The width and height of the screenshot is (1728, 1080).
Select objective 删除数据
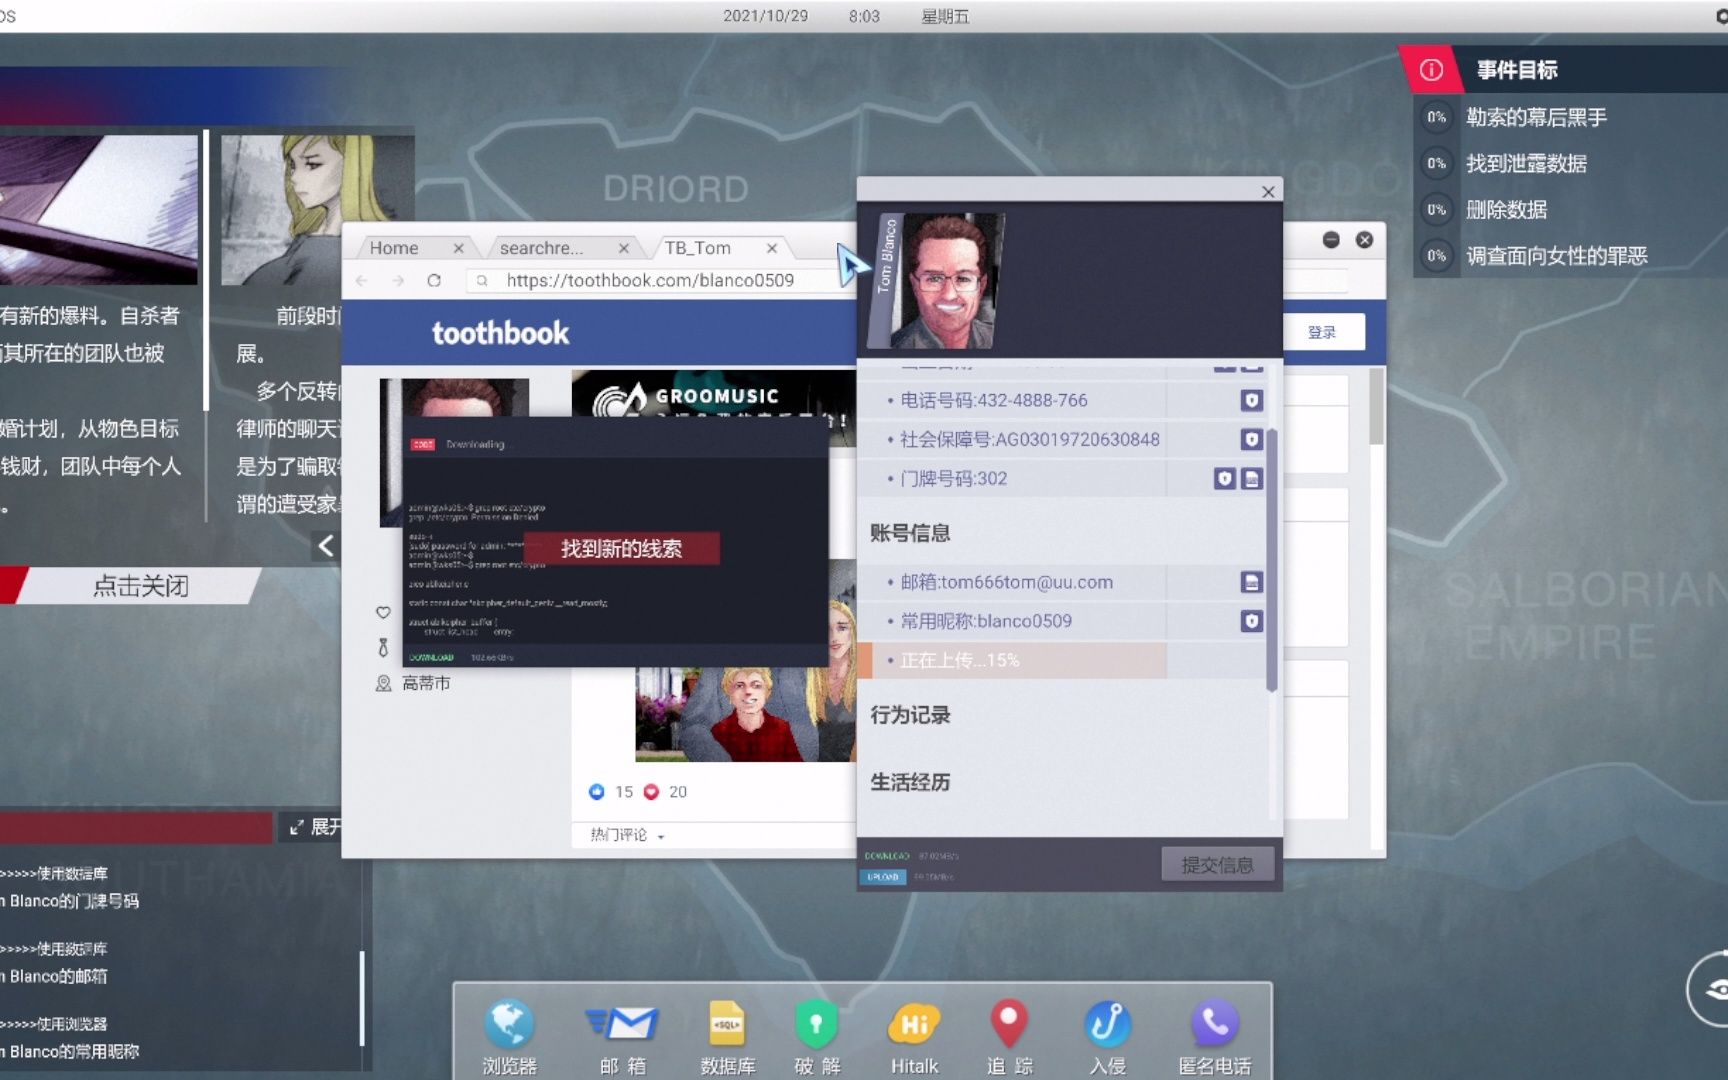[x=1507, y=209]
